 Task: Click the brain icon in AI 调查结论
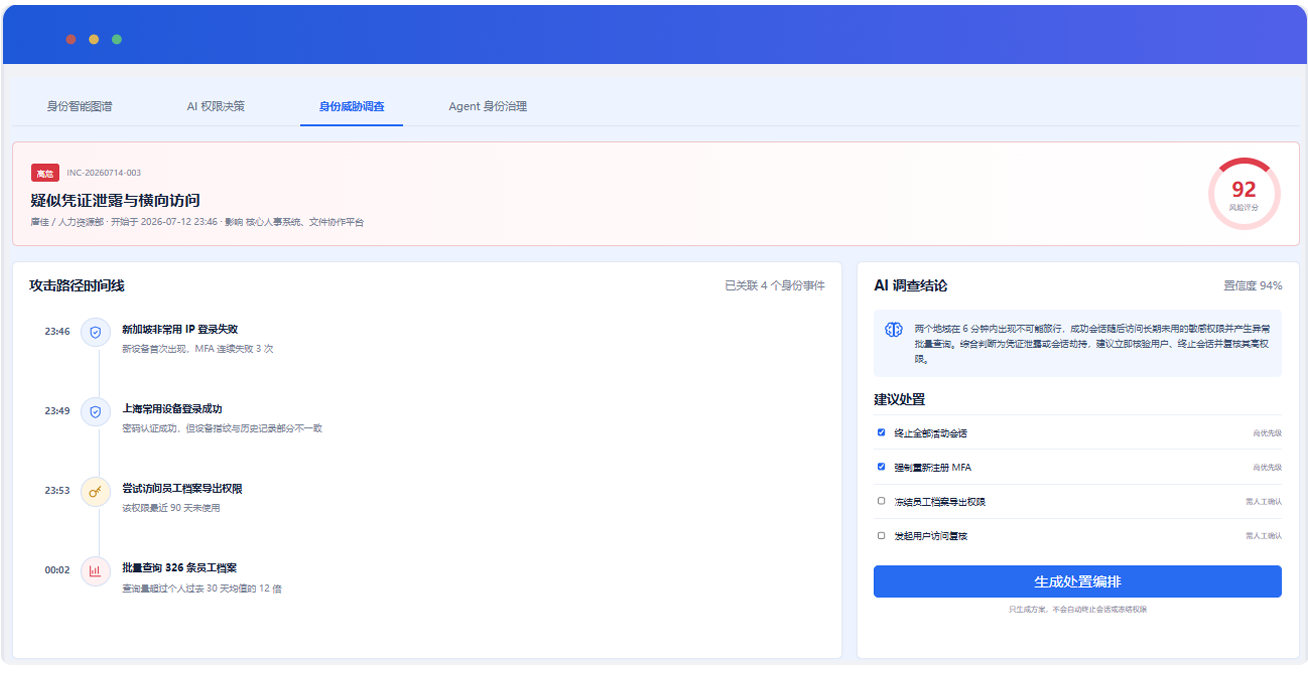click(893, 330)
